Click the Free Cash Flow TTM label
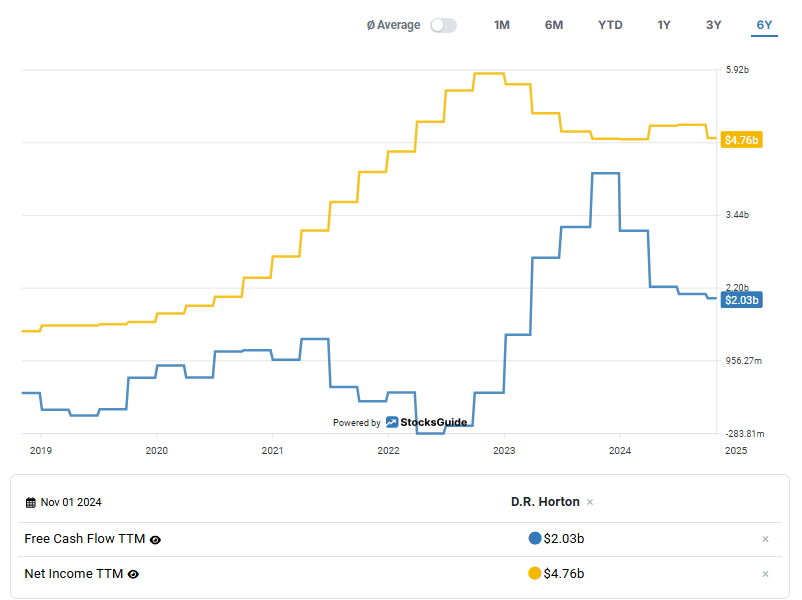This screenshot has height=600, width=802. pos(85,539)
